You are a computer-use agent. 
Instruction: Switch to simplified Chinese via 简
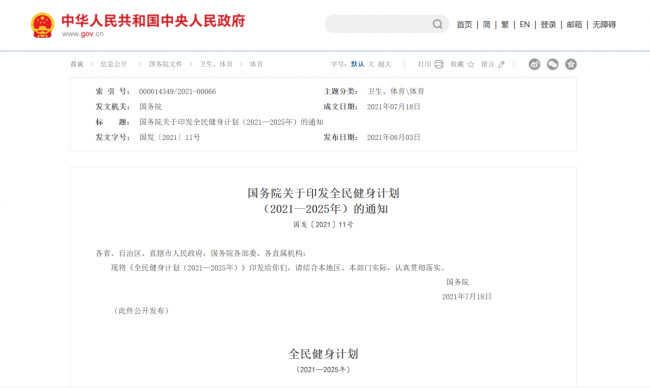click(486, 24)
